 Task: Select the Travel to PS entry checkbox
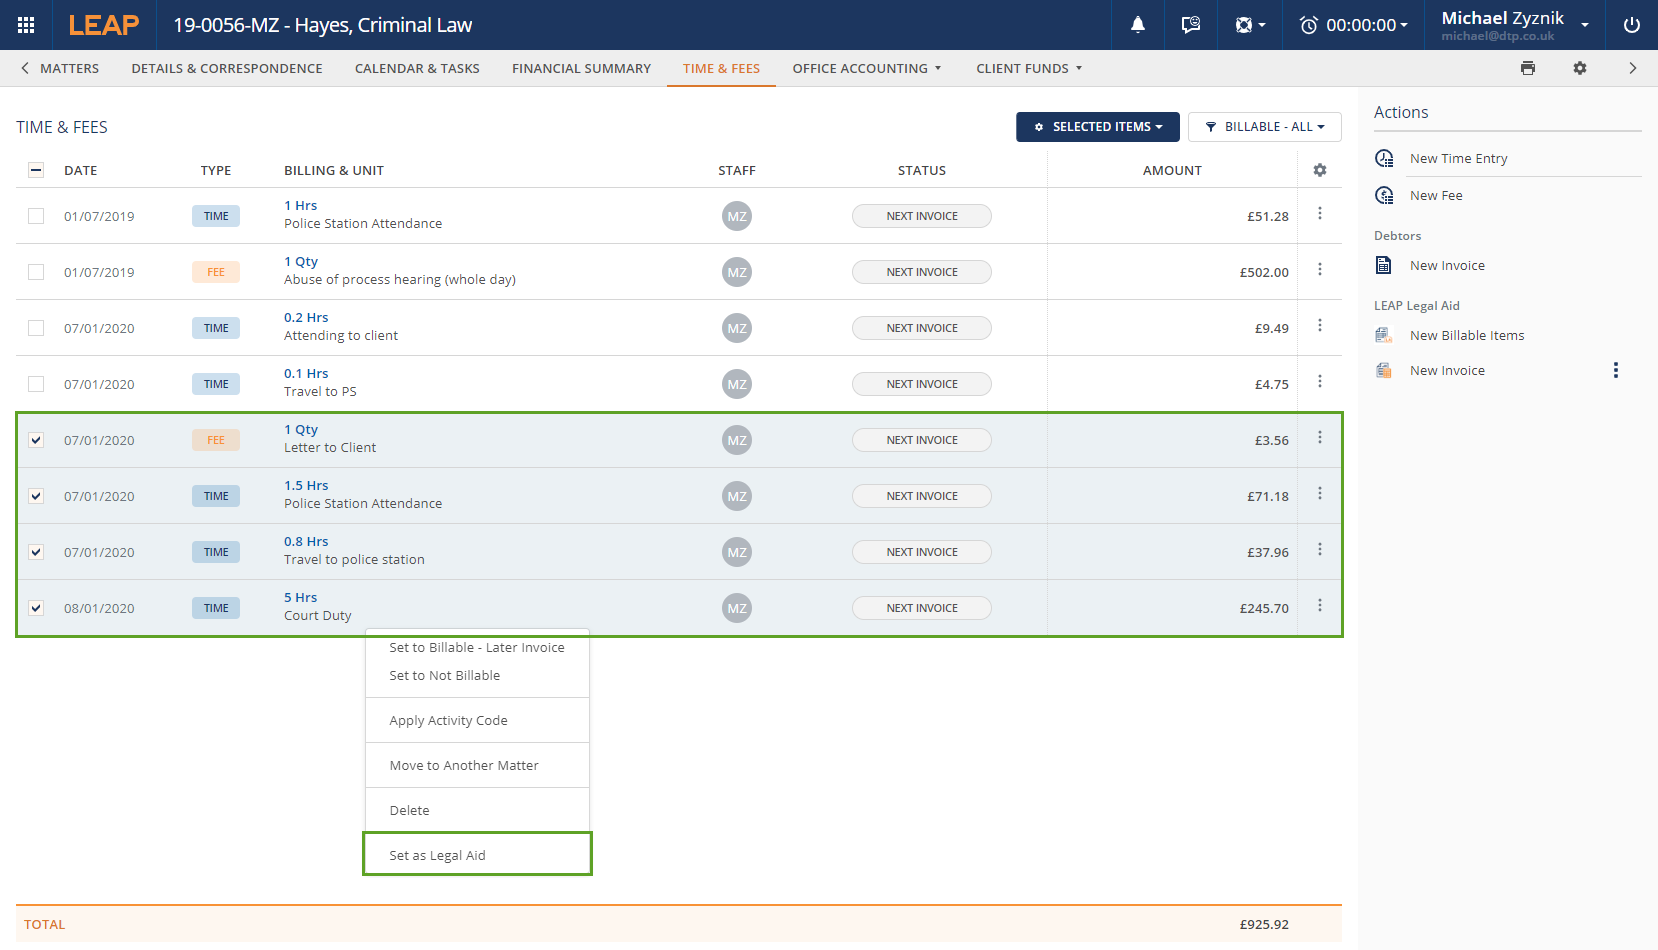pos(36,384)
